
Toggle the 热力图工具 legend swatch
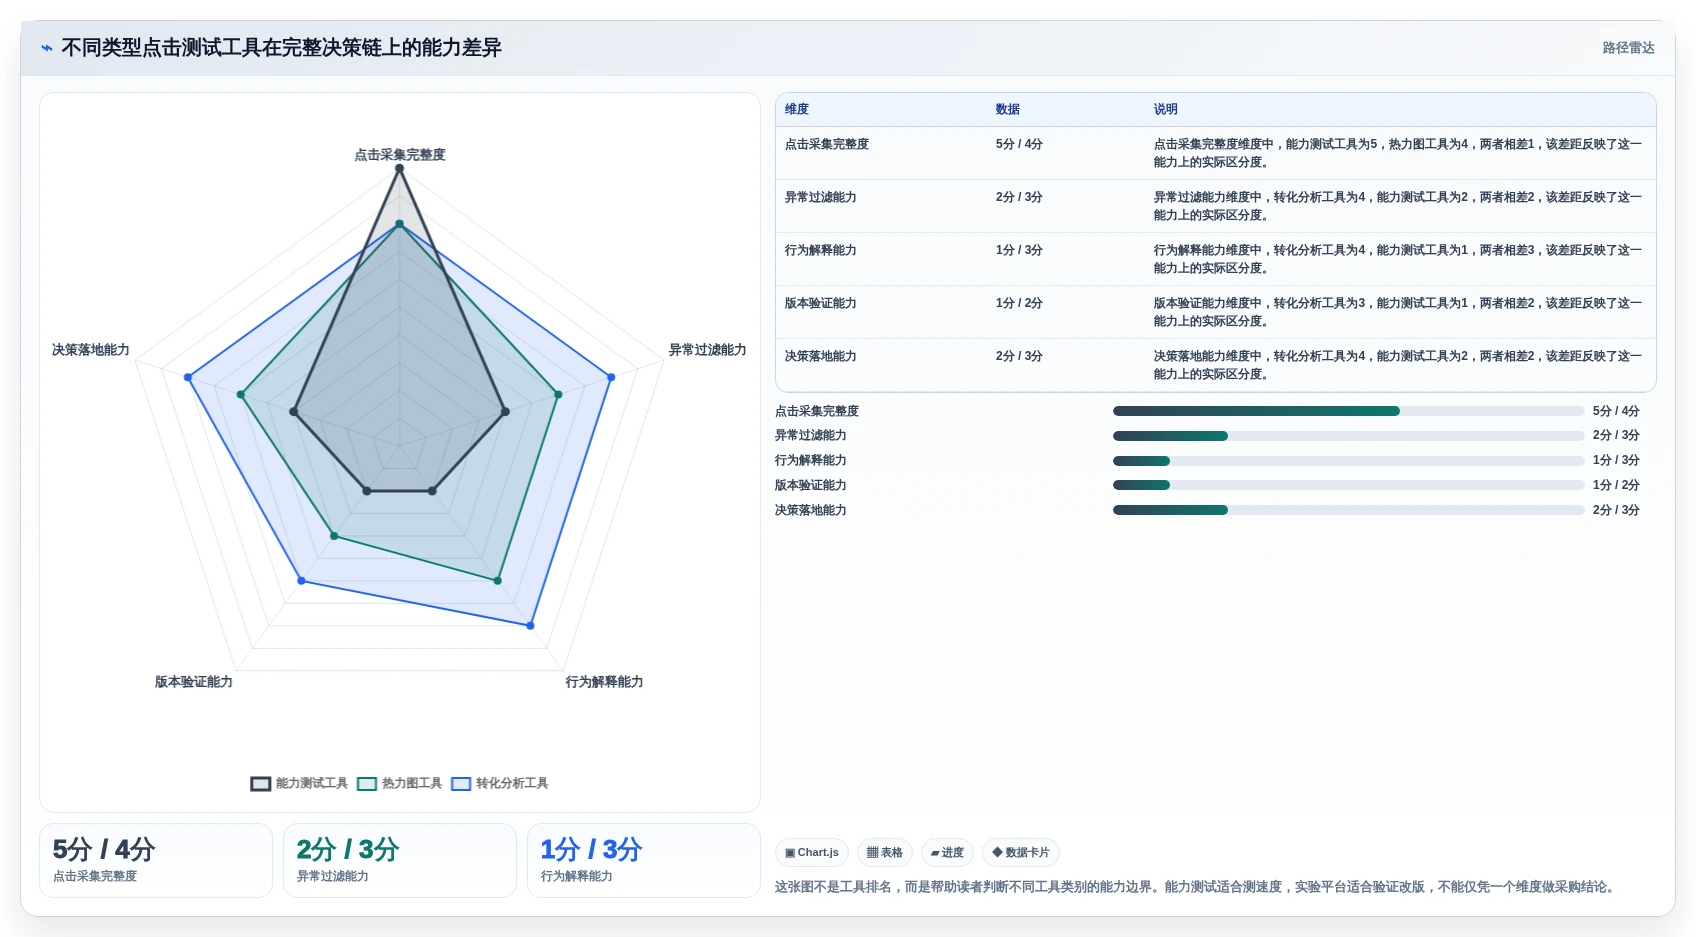click(367, 783)
